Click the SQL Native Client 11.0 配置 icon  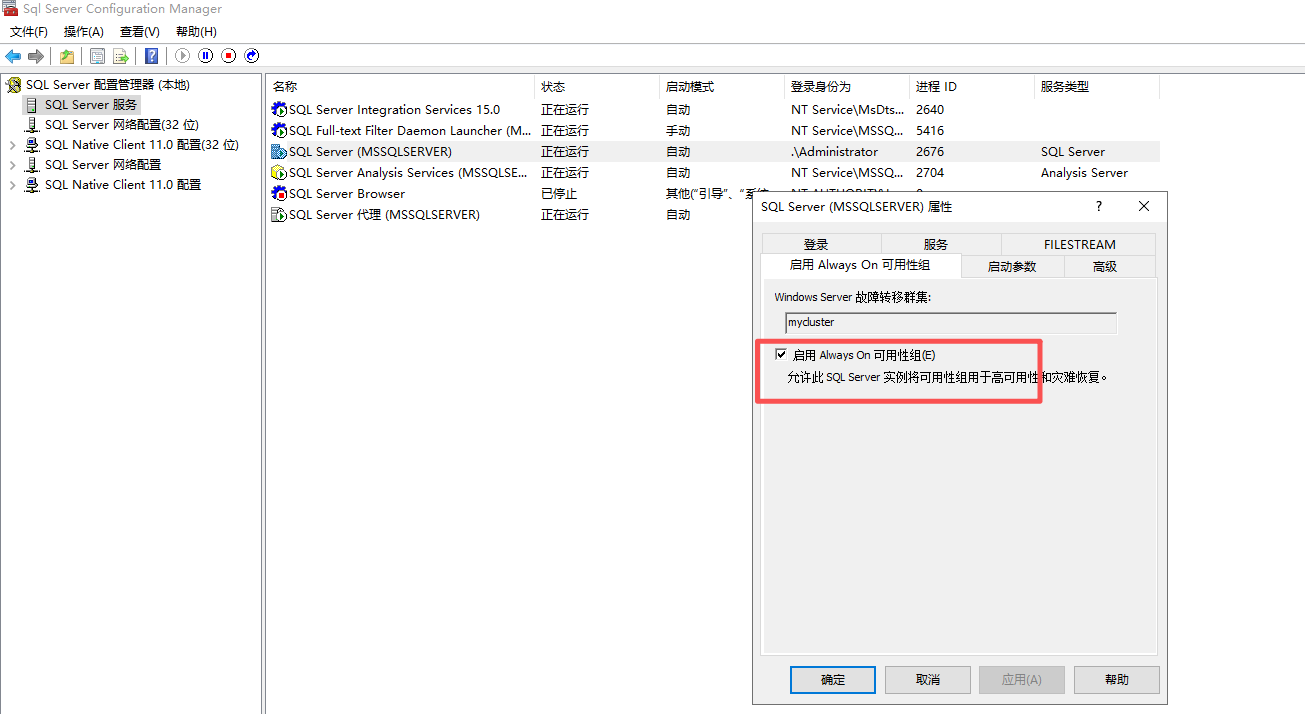pyautogui.click(x=32, y=185)
